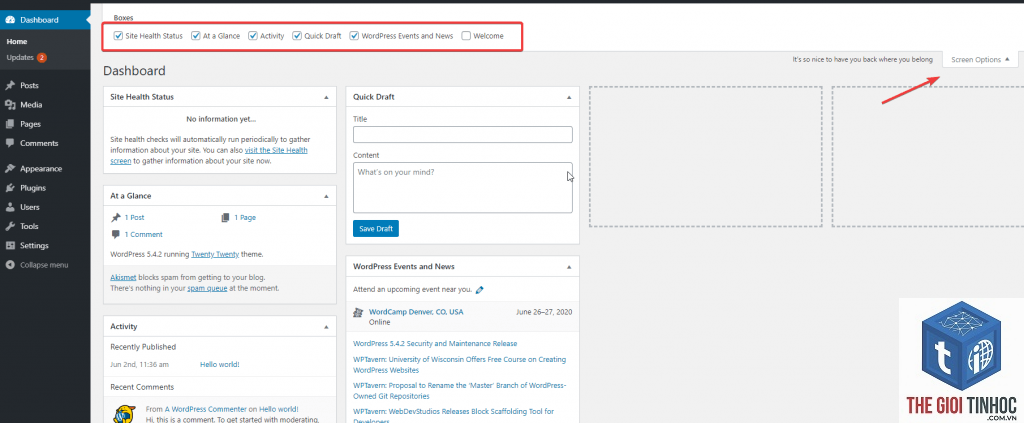Click the Settings sliders icon
The width and height of the screenshot is (1024, 423).
point(10,245)
